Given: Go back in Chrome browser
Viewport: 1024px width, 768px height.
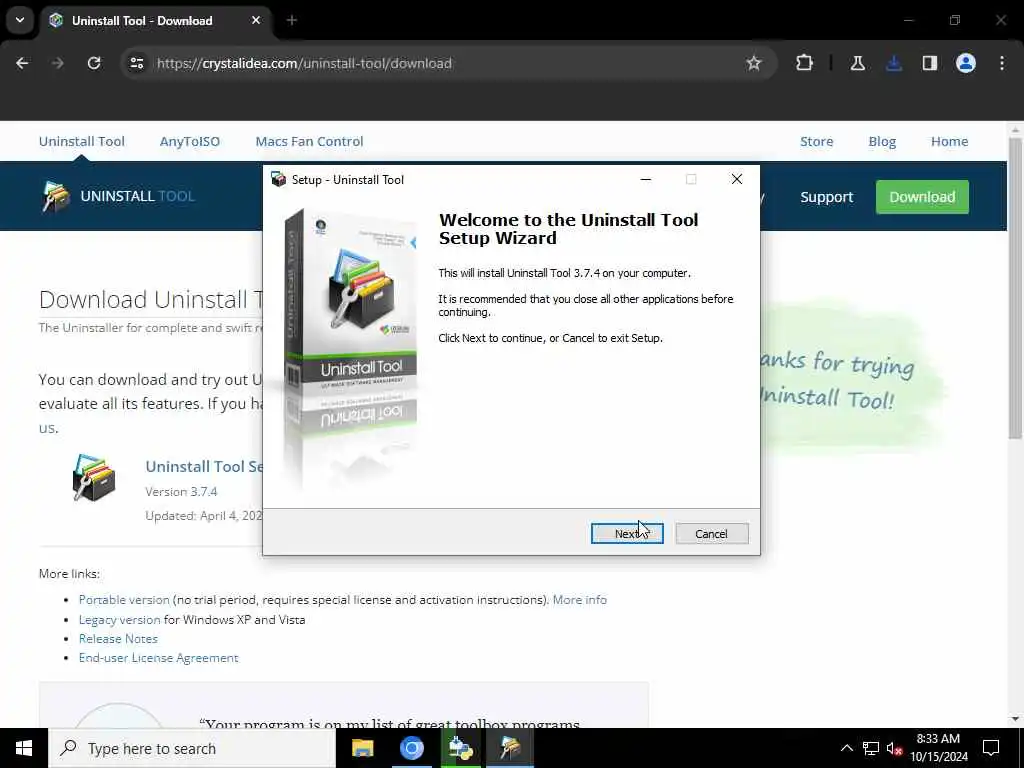Looking at the screenshot, I should [x=22, y=63].
